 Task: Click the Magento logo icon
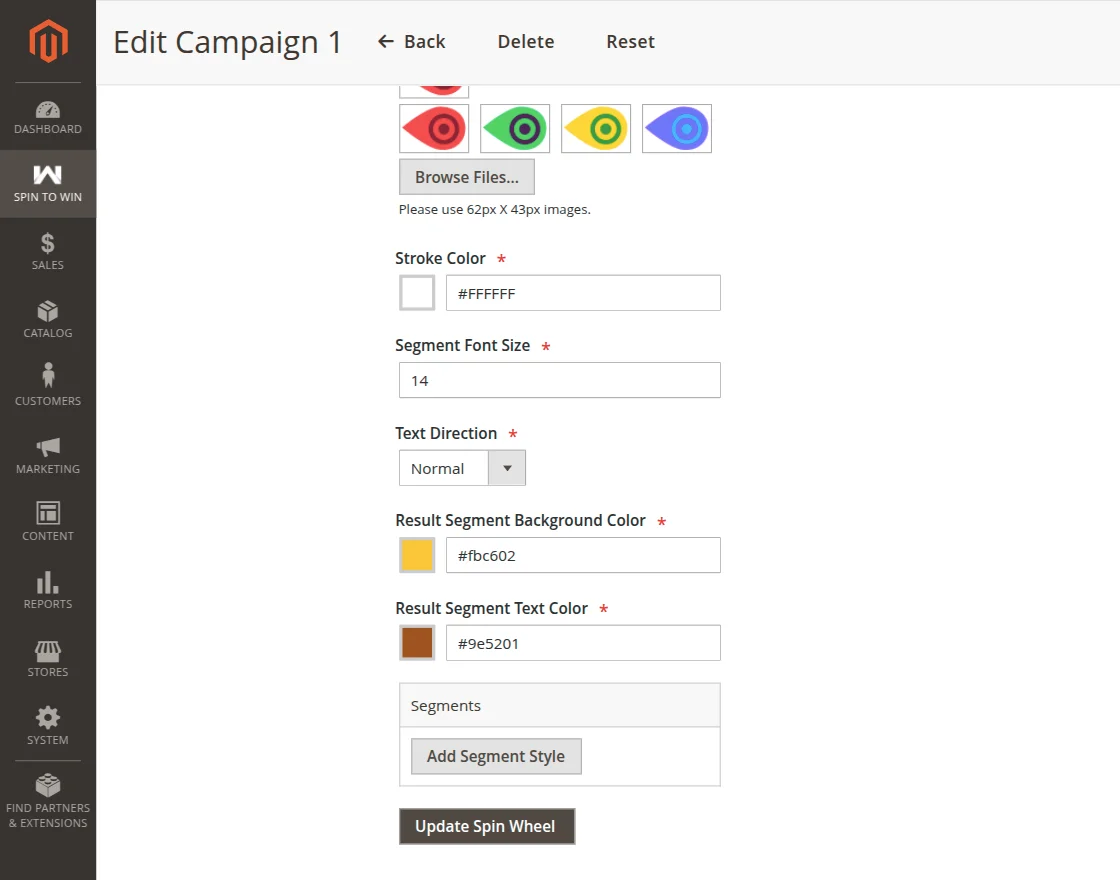[x=48, y=41]
